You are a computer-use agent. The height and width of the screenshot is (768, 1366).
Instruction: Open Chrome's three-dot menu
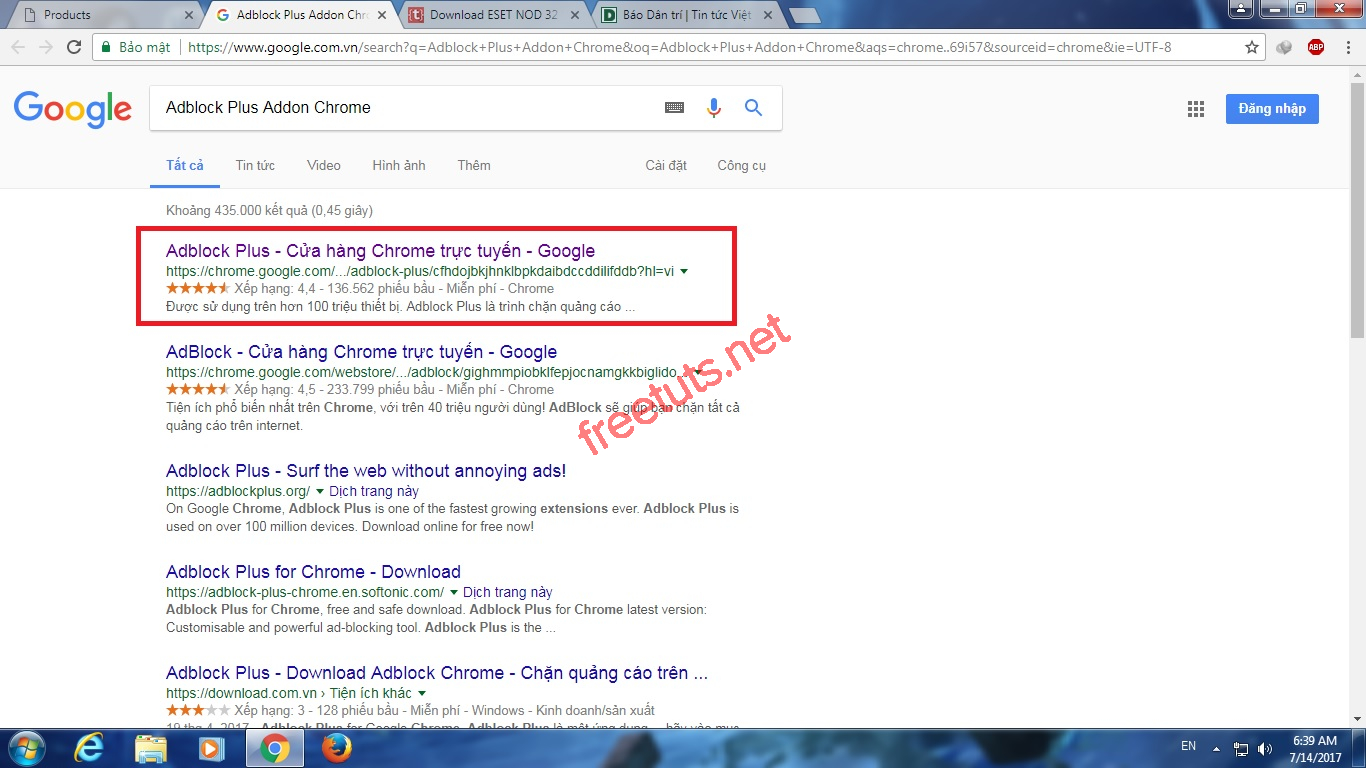point(1346,47)
